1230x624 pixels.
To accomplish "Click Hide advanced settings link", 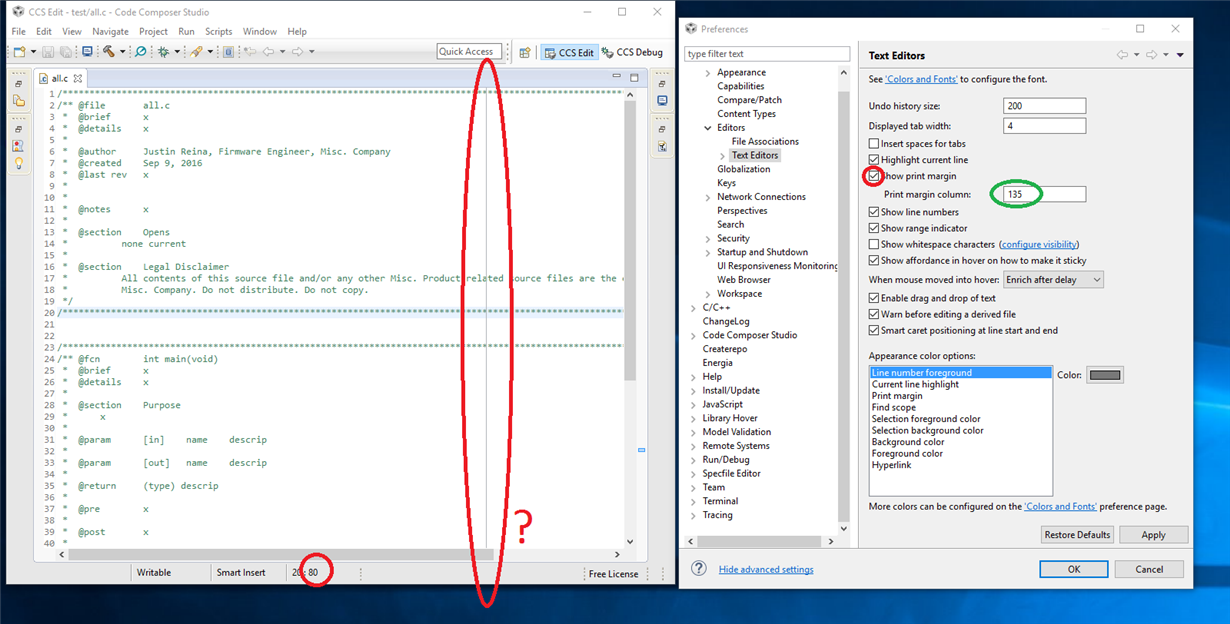I will tap(766, 569).
